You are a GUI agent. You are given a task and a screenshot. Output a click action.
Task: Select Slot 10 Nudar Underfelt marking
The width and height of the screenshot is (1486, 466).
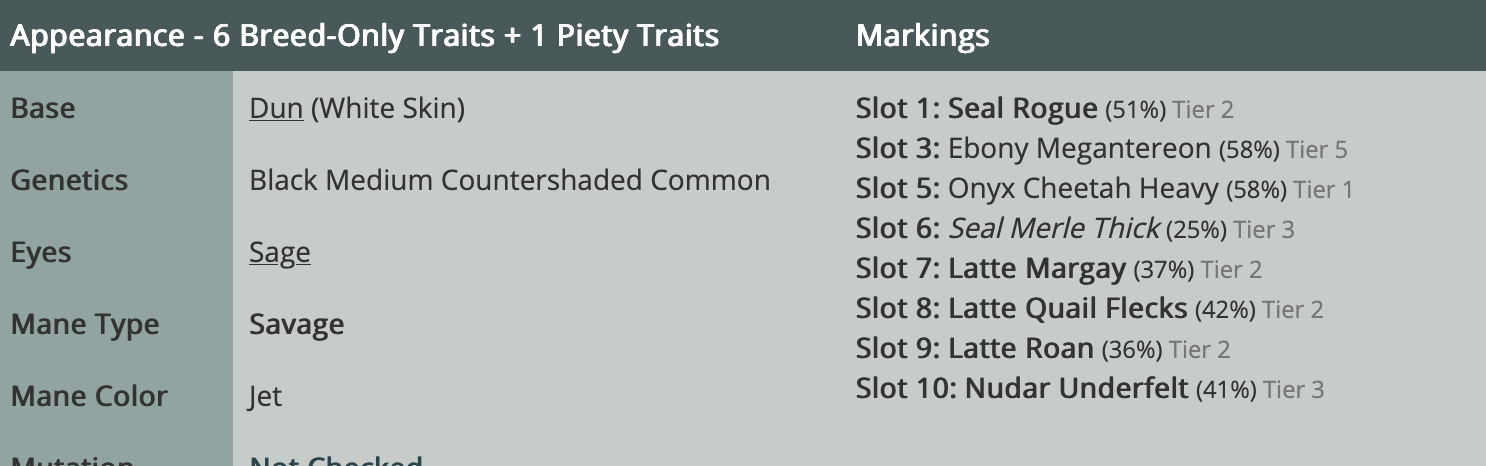pos(1090,389)
